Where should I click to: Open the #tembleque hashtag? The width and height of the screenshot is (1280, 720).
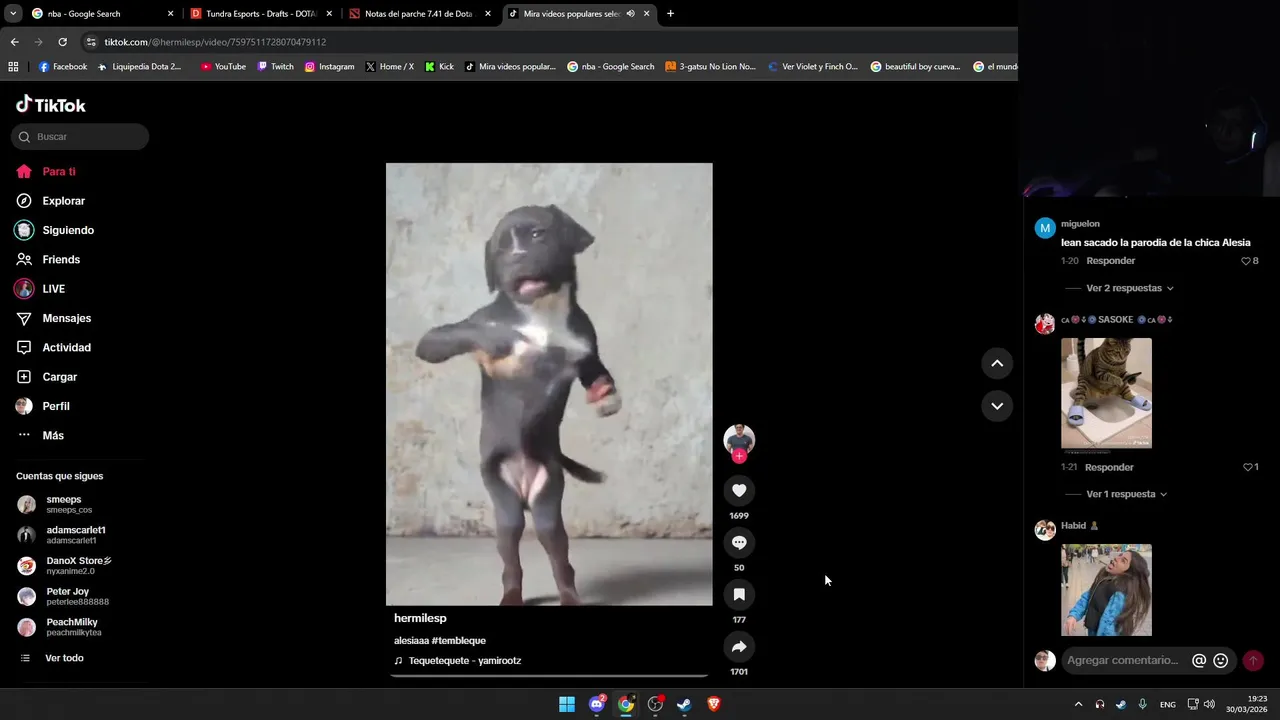coord(459,640)
